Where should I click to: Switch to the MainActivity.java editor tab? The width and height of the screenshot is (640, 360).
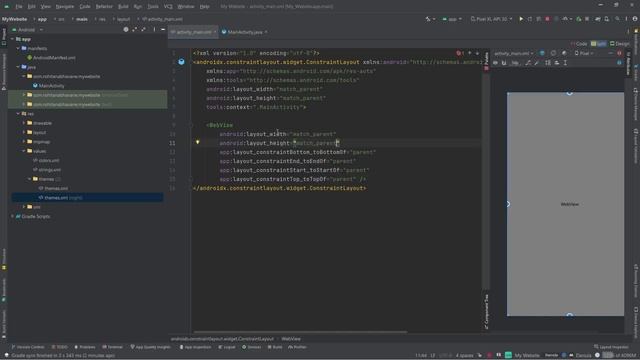[244, 32]
